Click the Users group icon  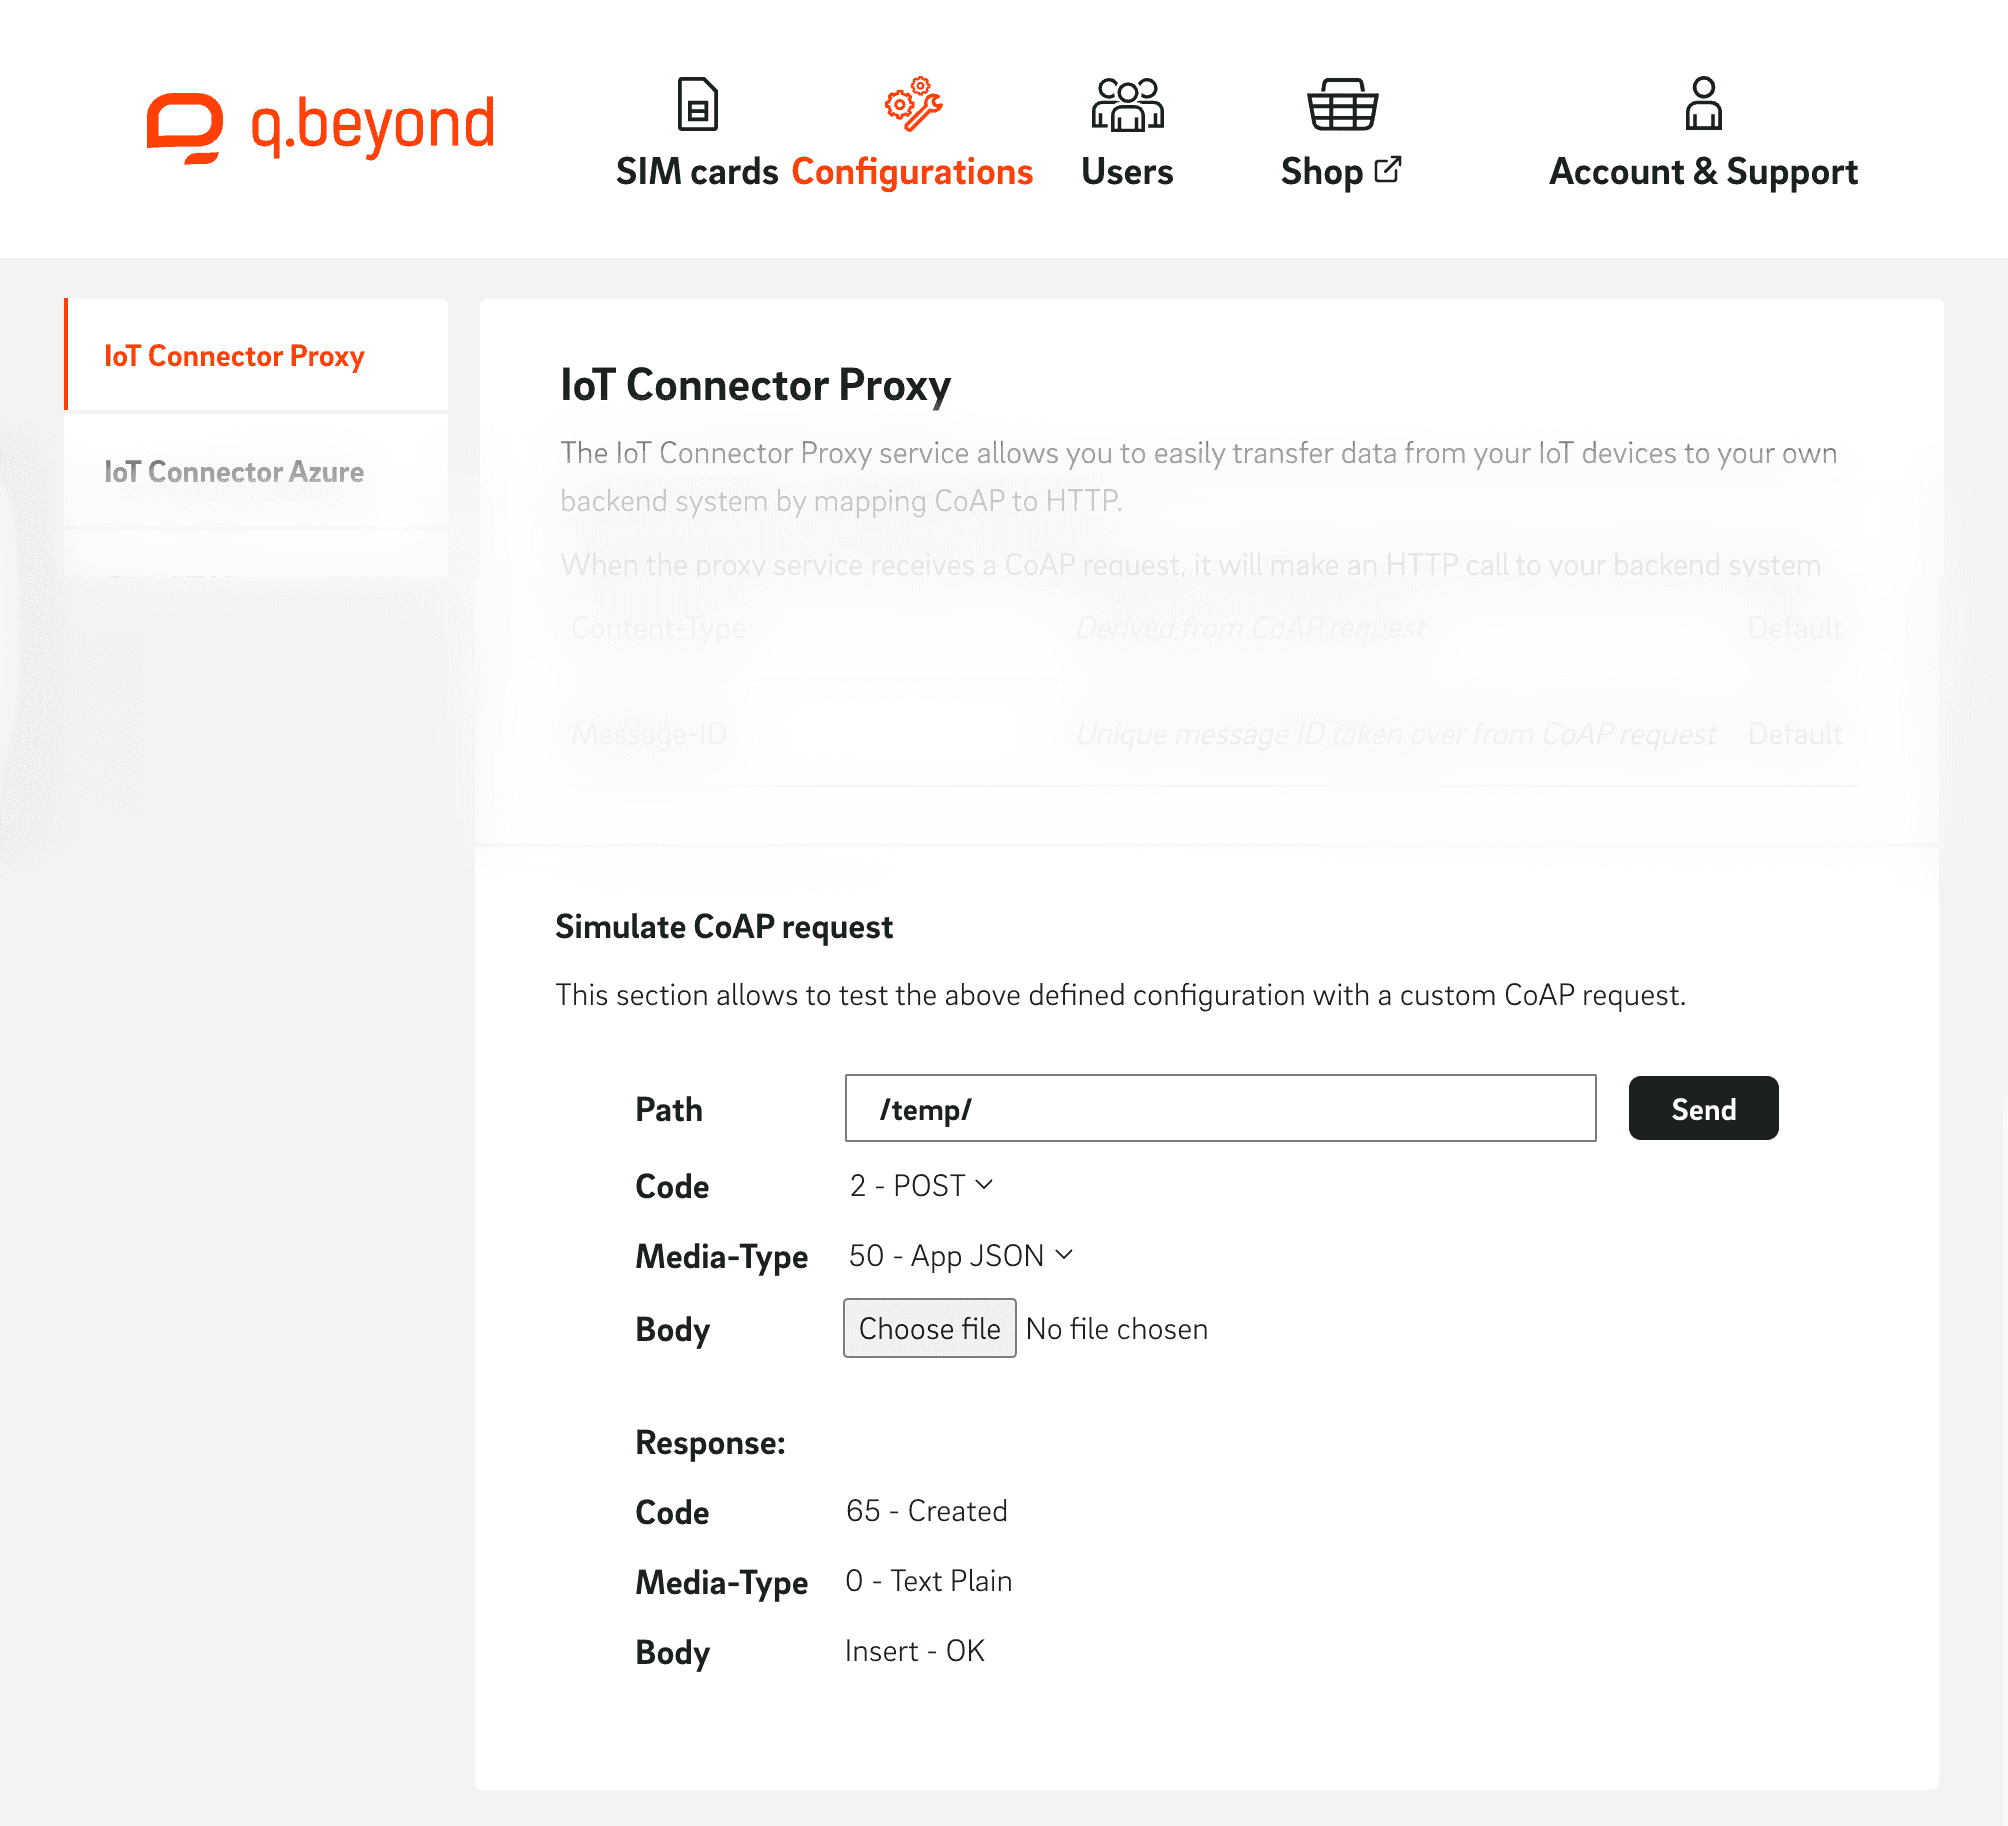(1127, 104)
